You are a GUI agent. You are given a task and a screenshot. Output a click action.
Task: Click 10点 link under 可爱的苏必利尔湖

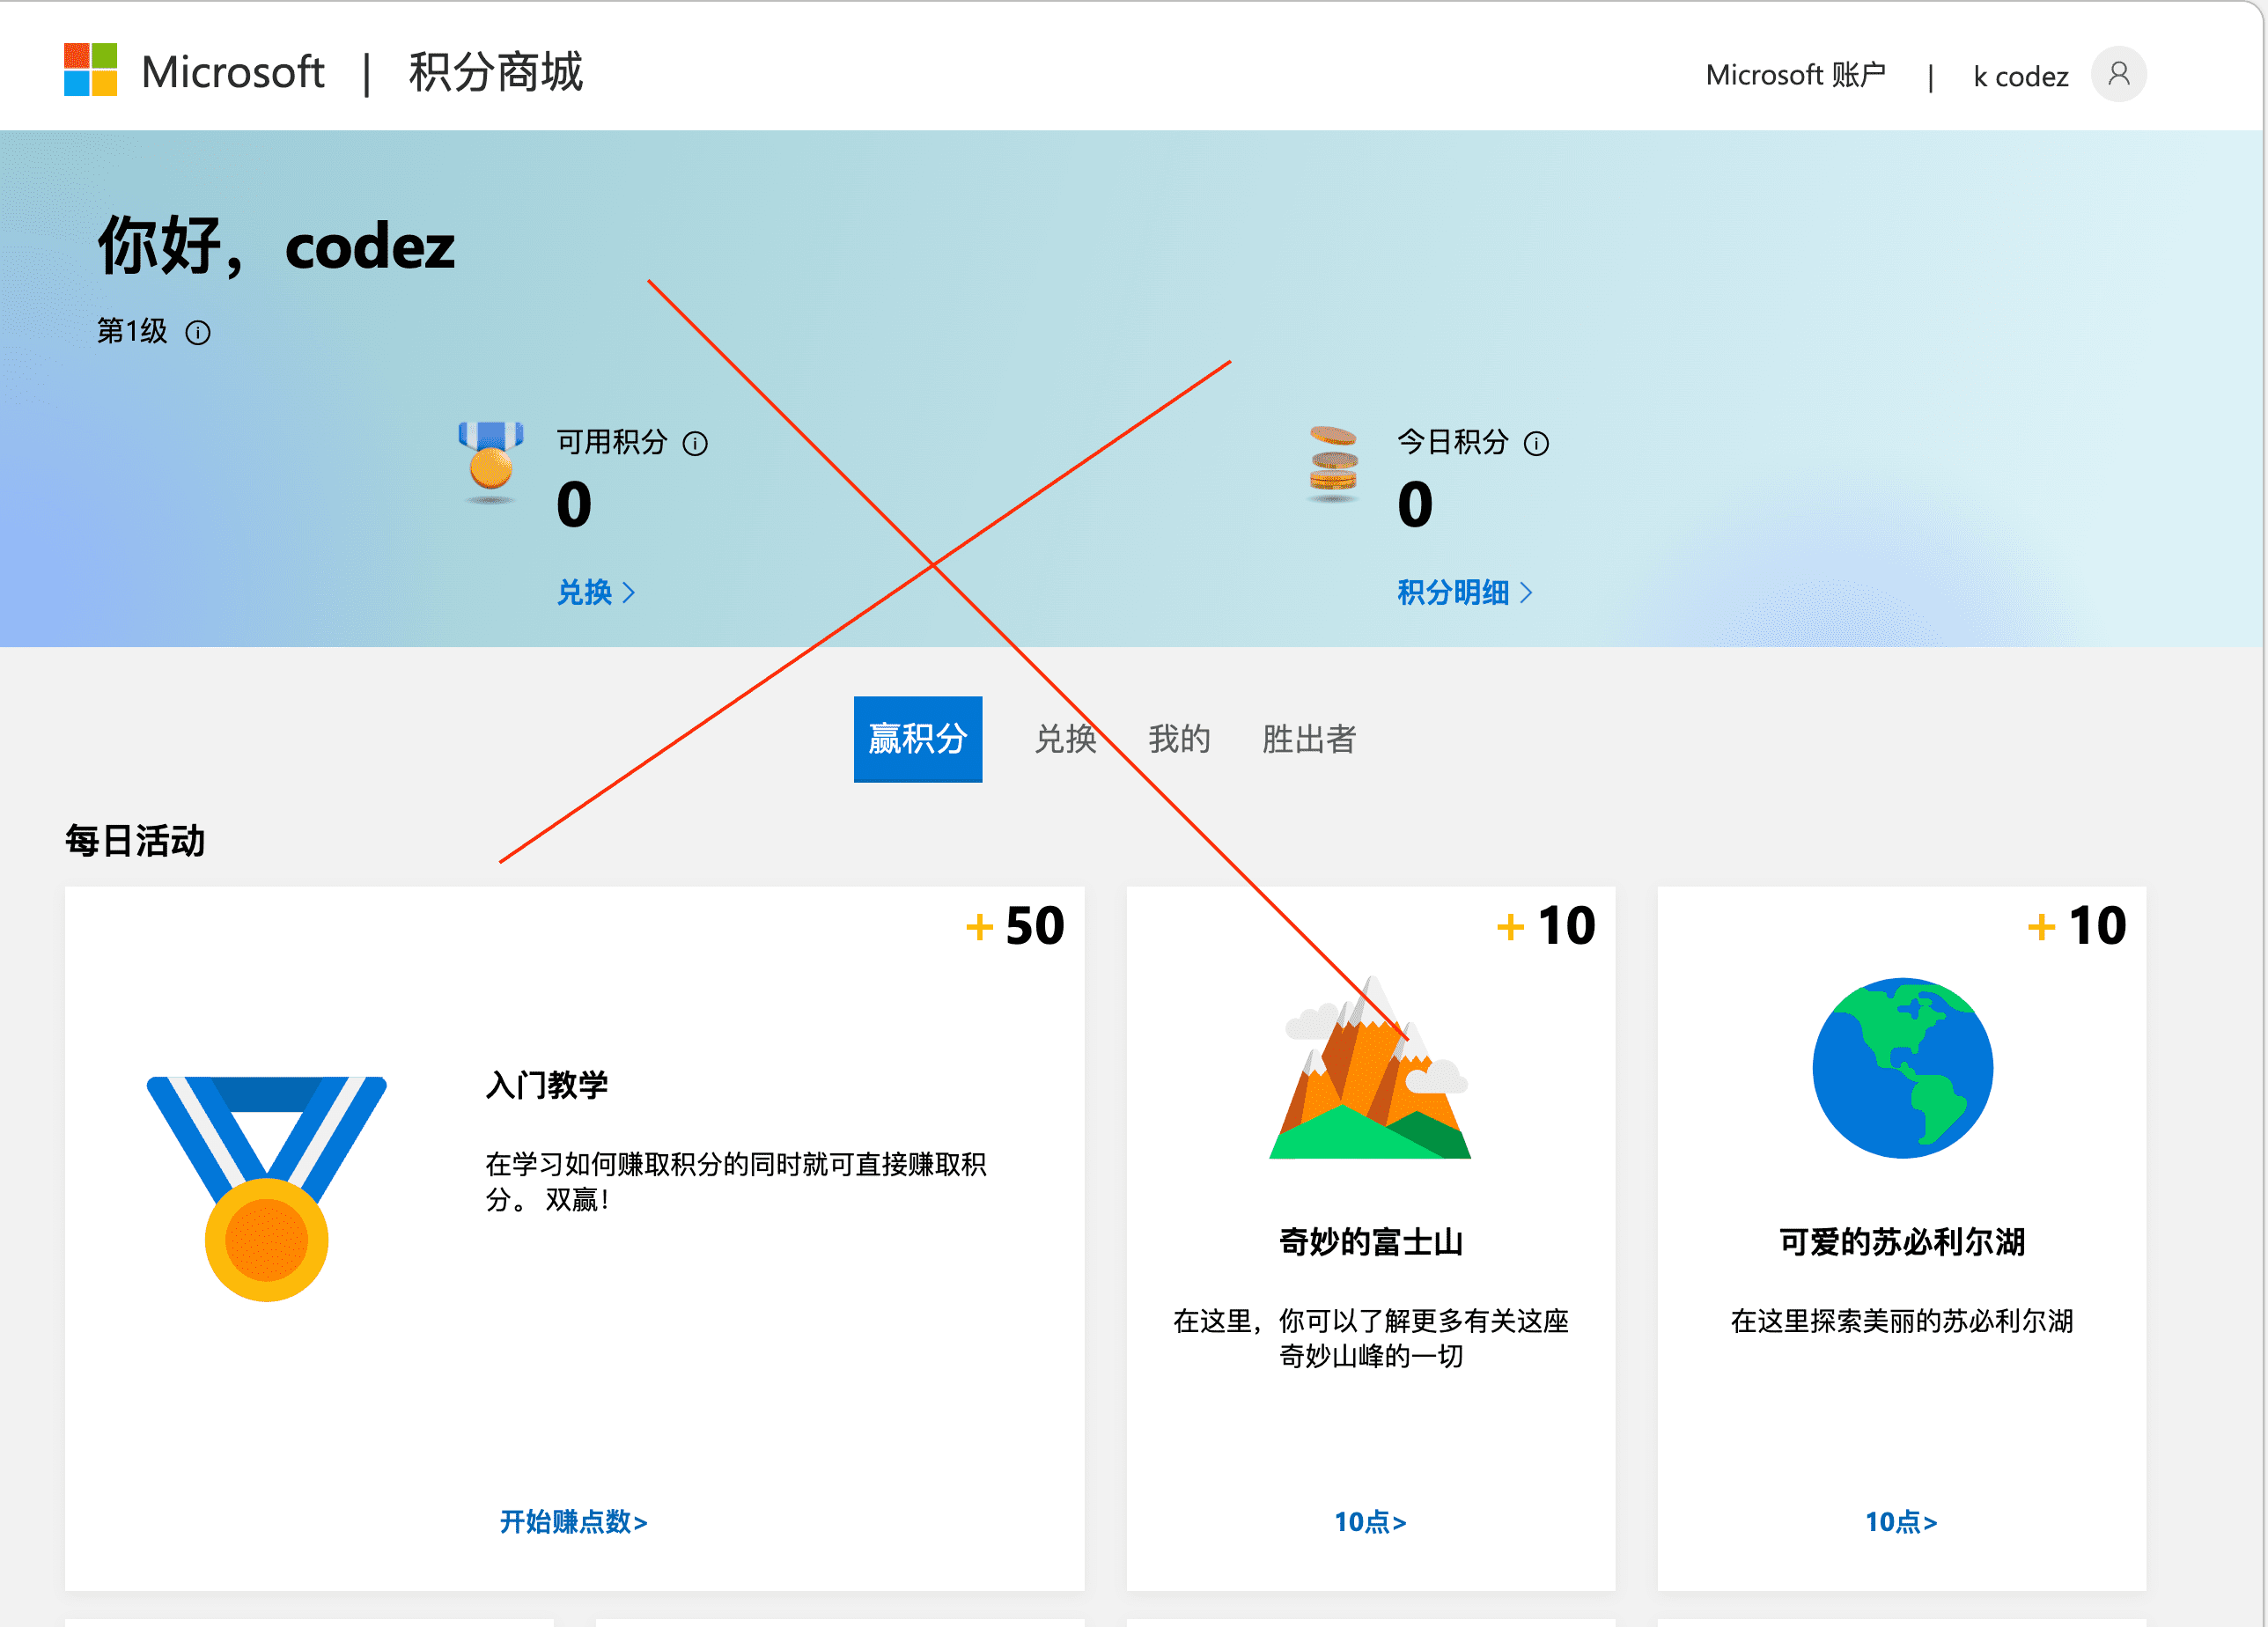pos(1901,1521)
